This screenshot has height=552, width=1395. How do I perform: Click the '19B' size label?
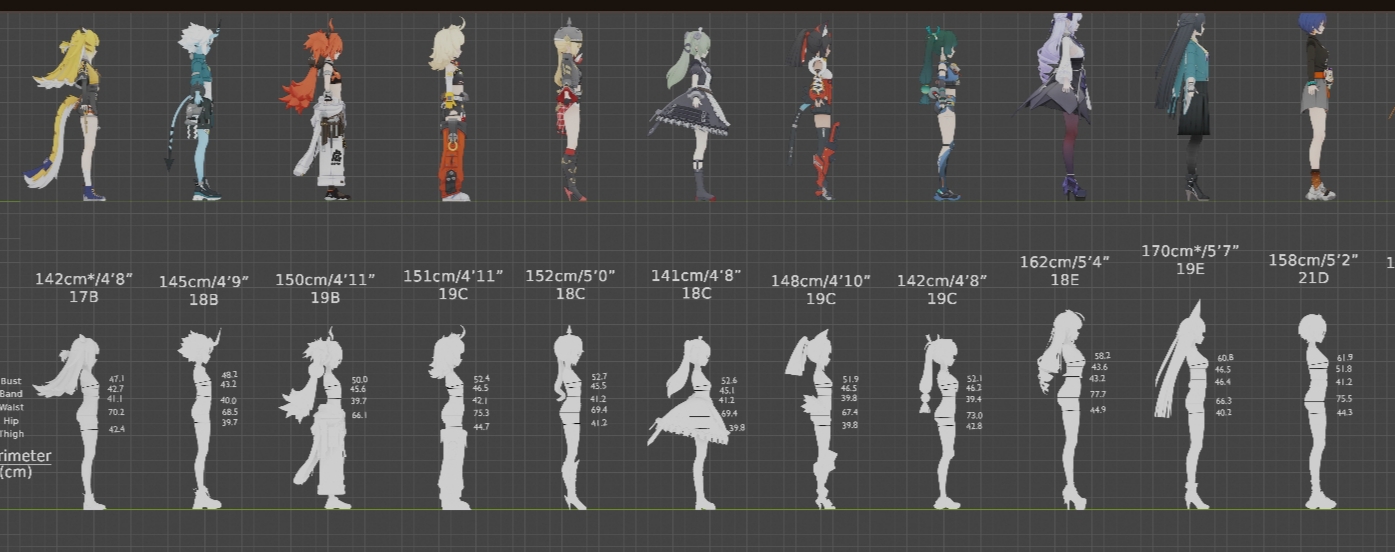325,298
